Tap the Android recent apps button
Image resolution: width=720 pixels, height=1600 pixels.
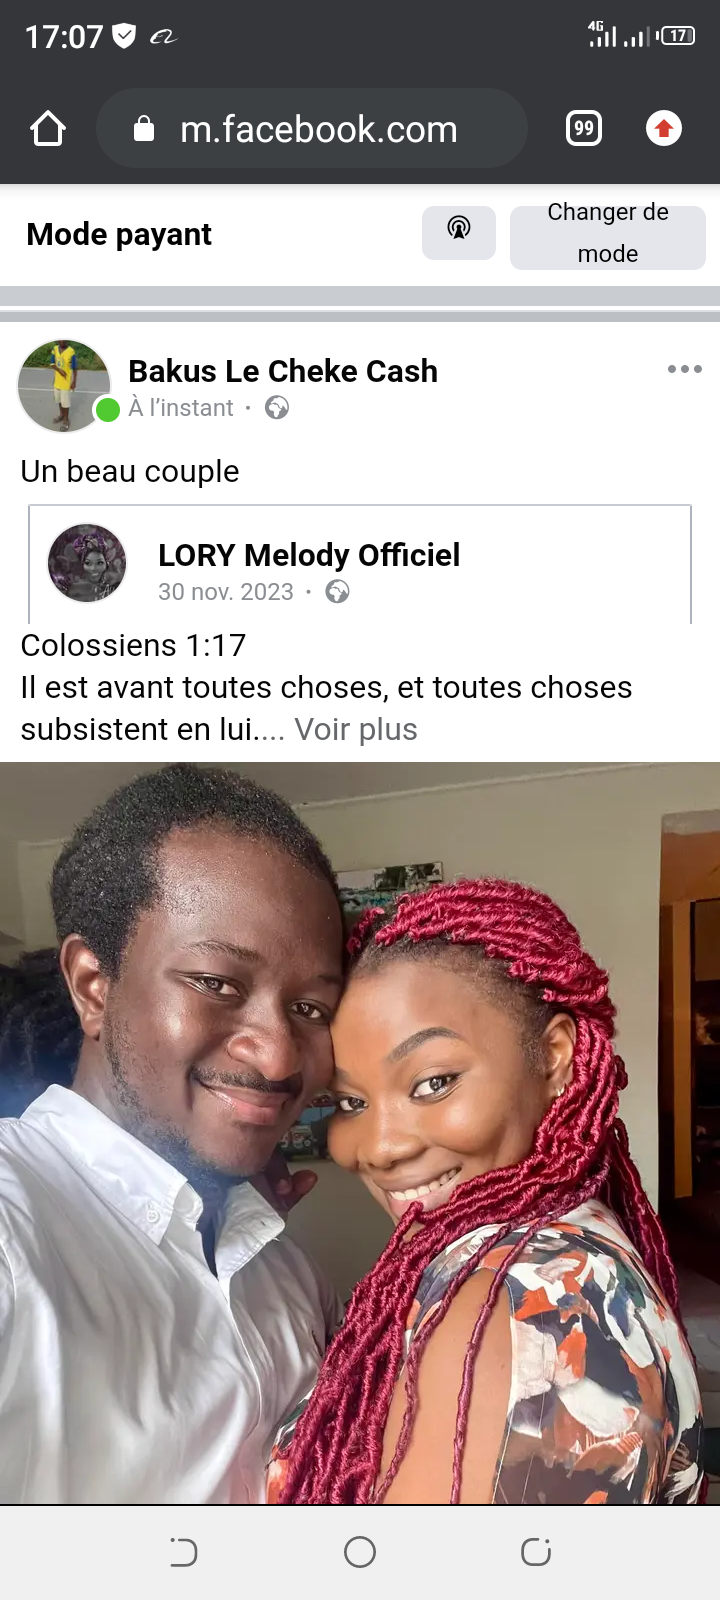coord(536,1552)
